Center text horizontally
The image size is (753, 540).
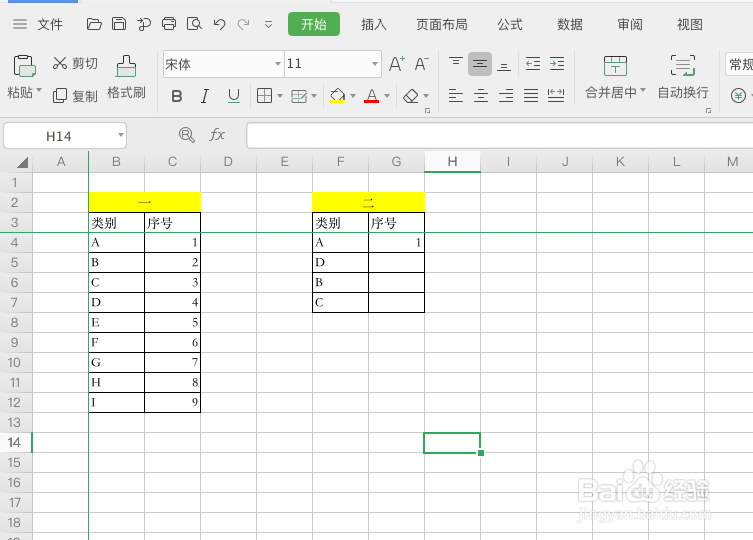481,96
